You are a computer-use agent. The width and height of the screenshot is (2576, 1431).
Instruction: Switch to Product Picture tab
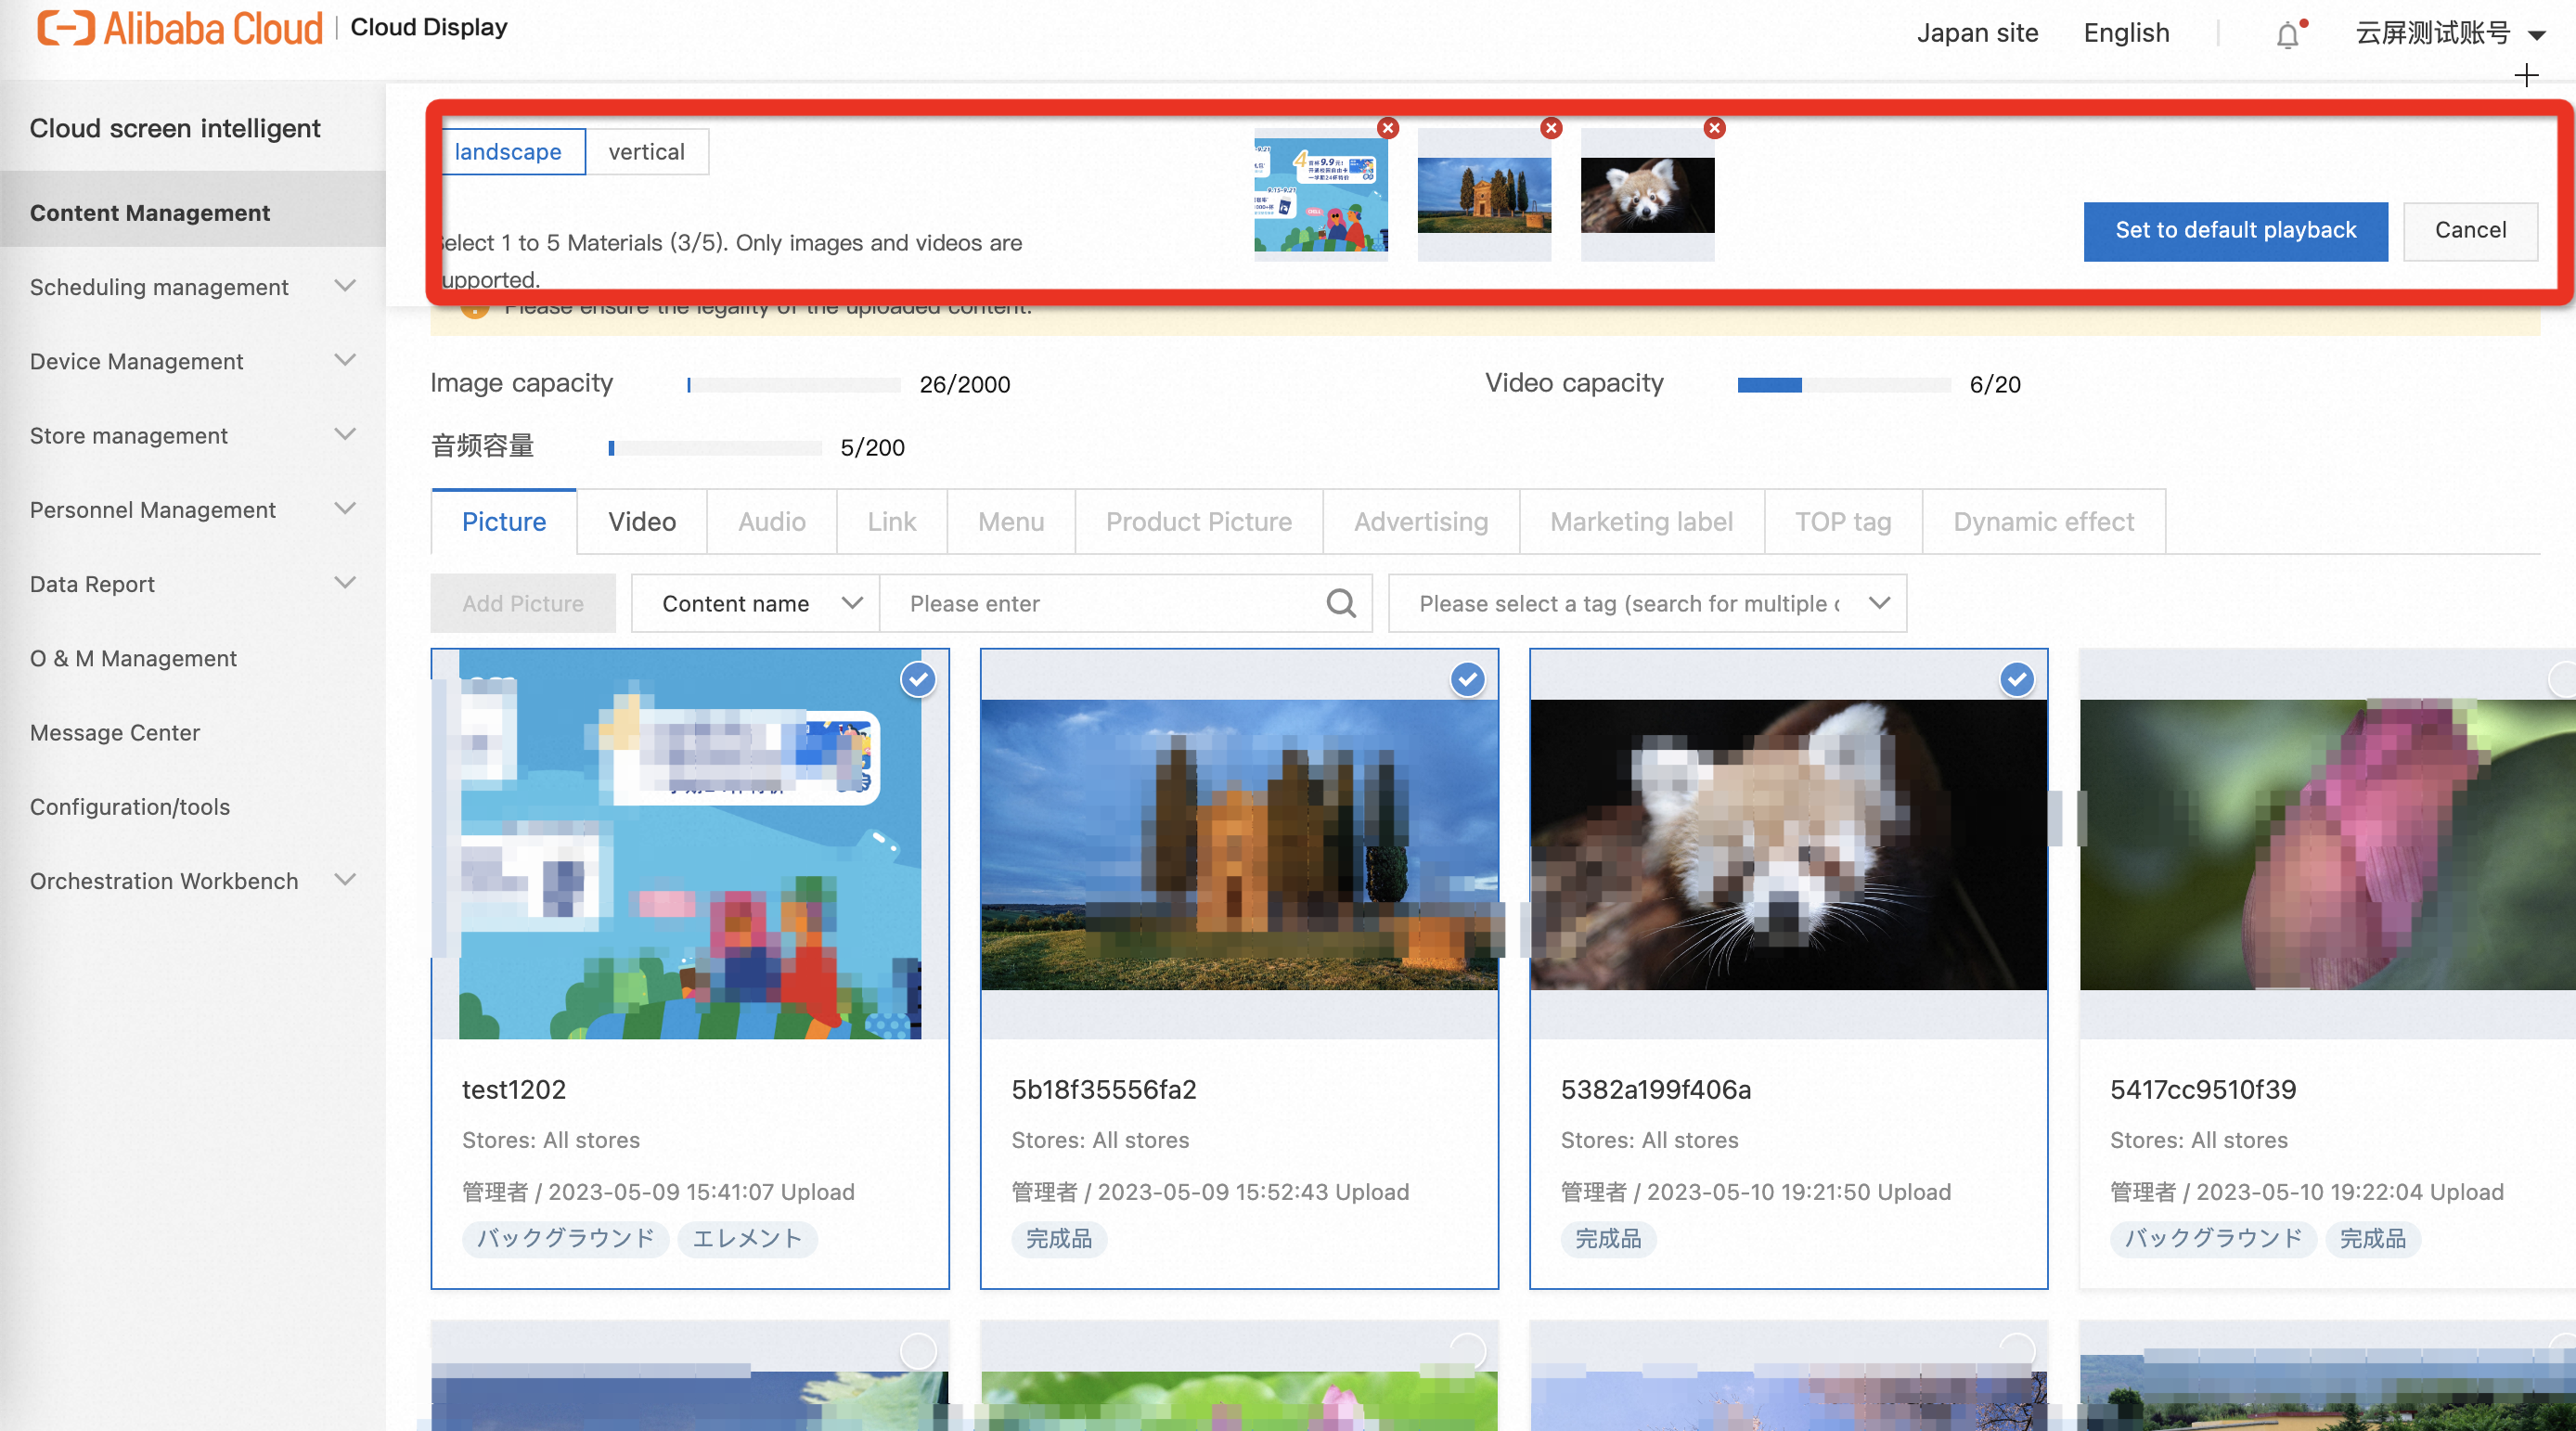coord(1199,521)
